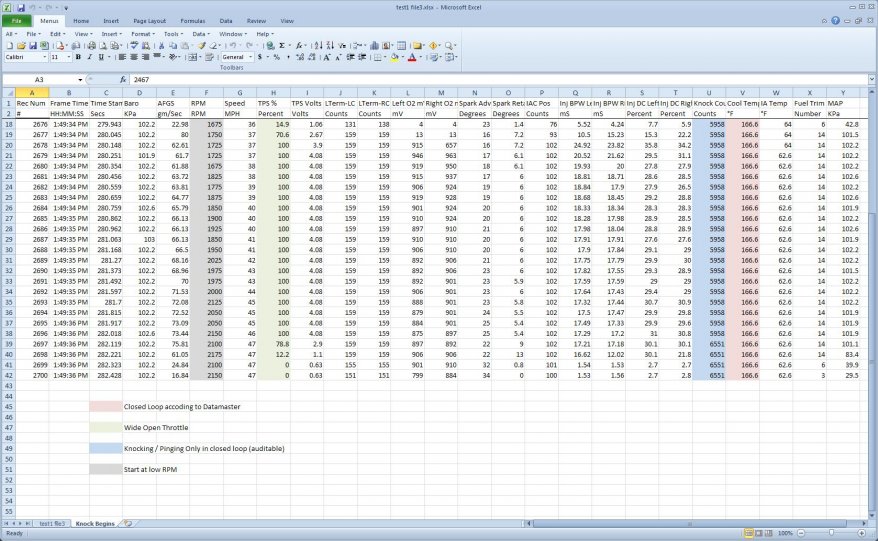Select the 'test1 file3' sheet tab
Screen dimensions: 878x541
pos(52,524)
